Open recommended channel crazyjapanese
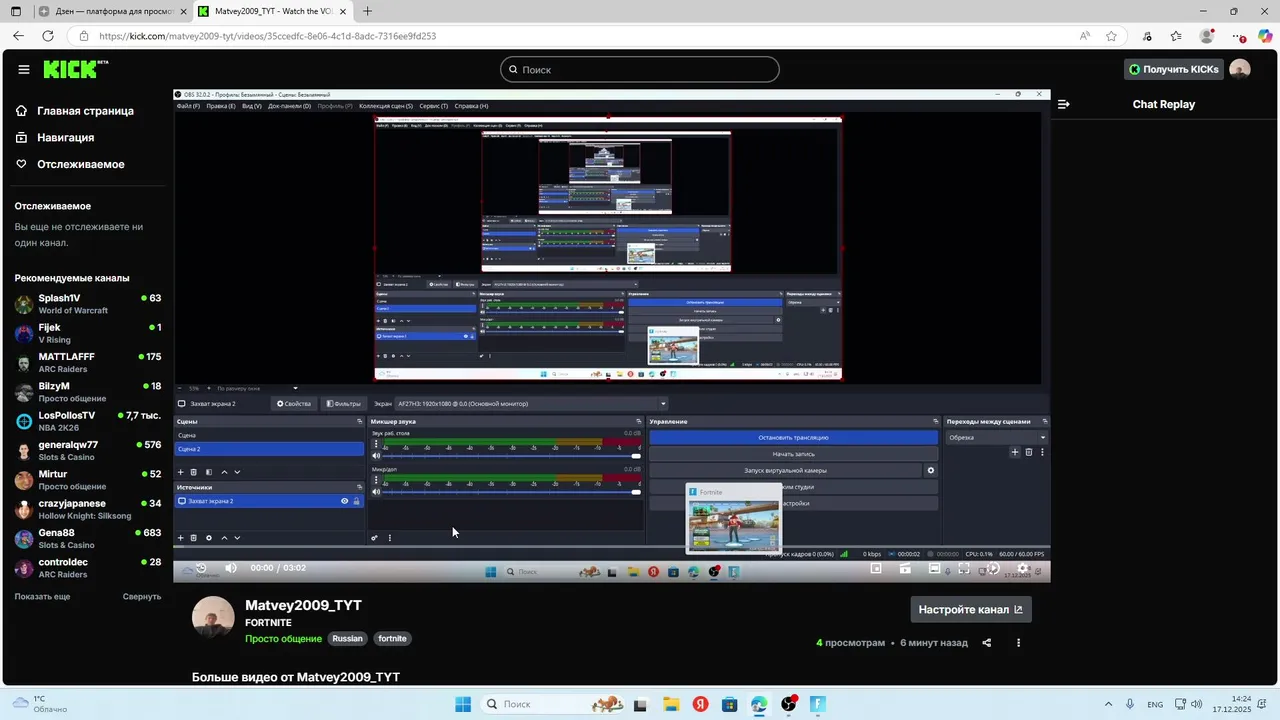The width and height of the screenshot is (1280, 720). point(88,509)
